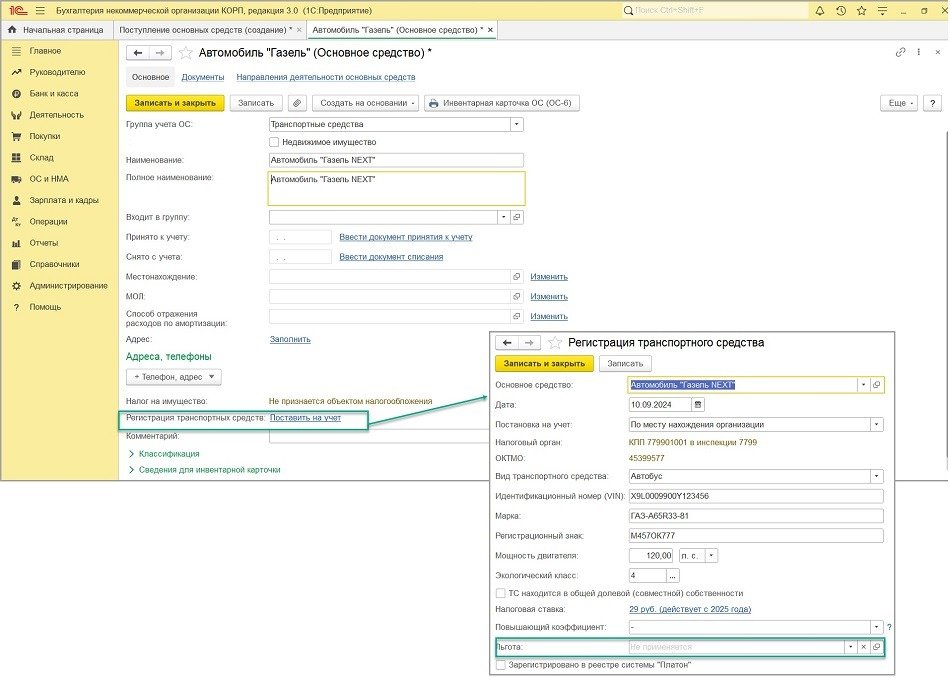950x678 pixels.
Task: Open the Вид транспортного средства dropdown
Action: 876,476
